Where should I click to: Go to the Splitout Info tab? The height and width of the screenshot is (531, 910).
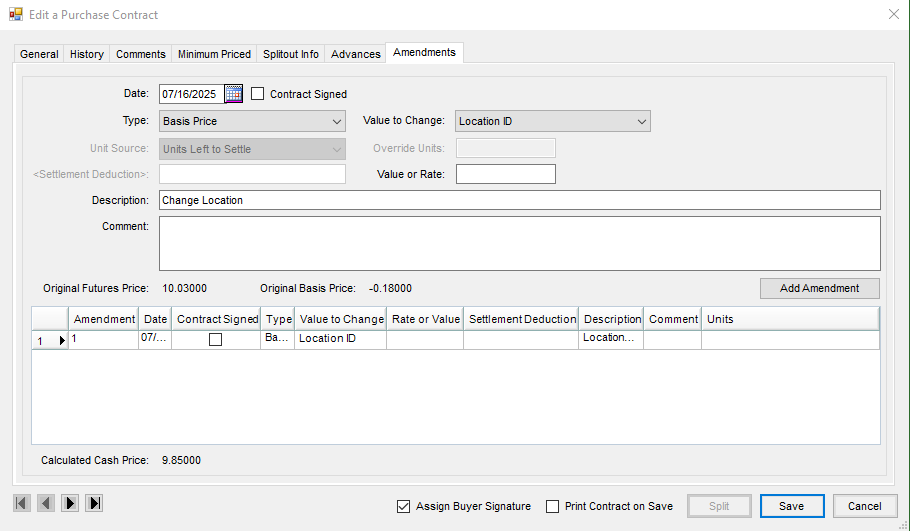[291, 54]
